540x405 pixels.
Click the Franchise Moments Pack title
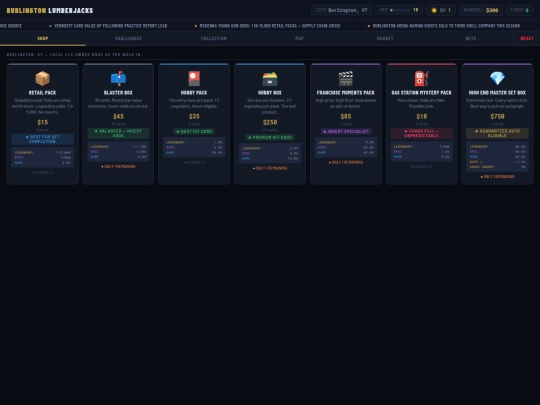click(x=345, y=93)
